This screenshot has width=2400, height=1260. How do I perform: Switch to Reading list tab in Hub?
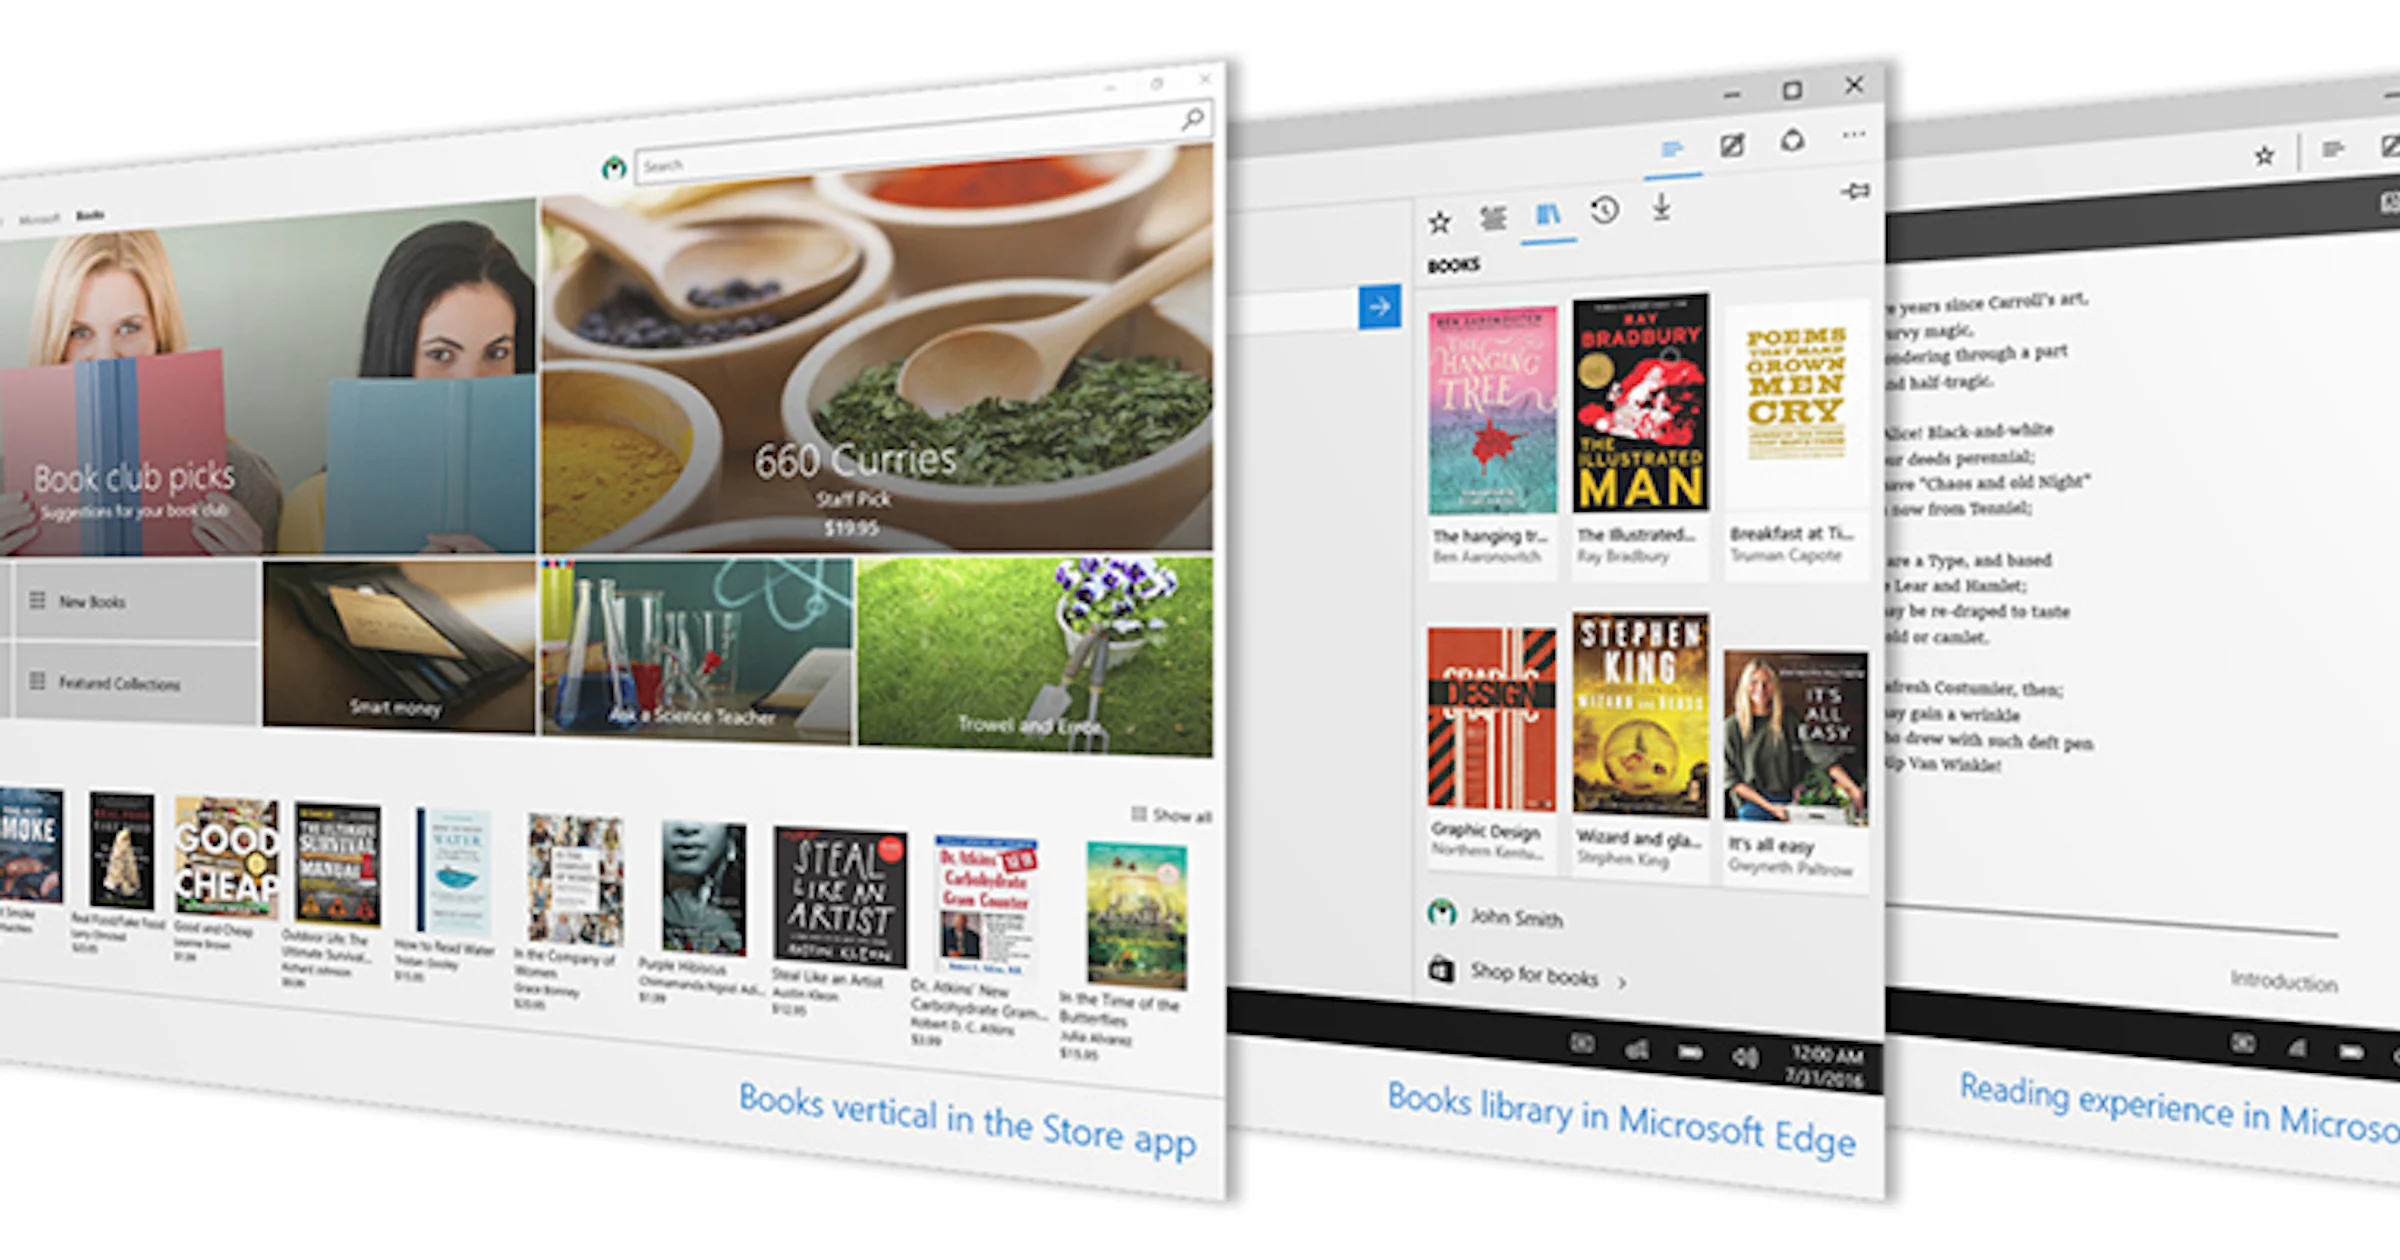coord(1493,218)
